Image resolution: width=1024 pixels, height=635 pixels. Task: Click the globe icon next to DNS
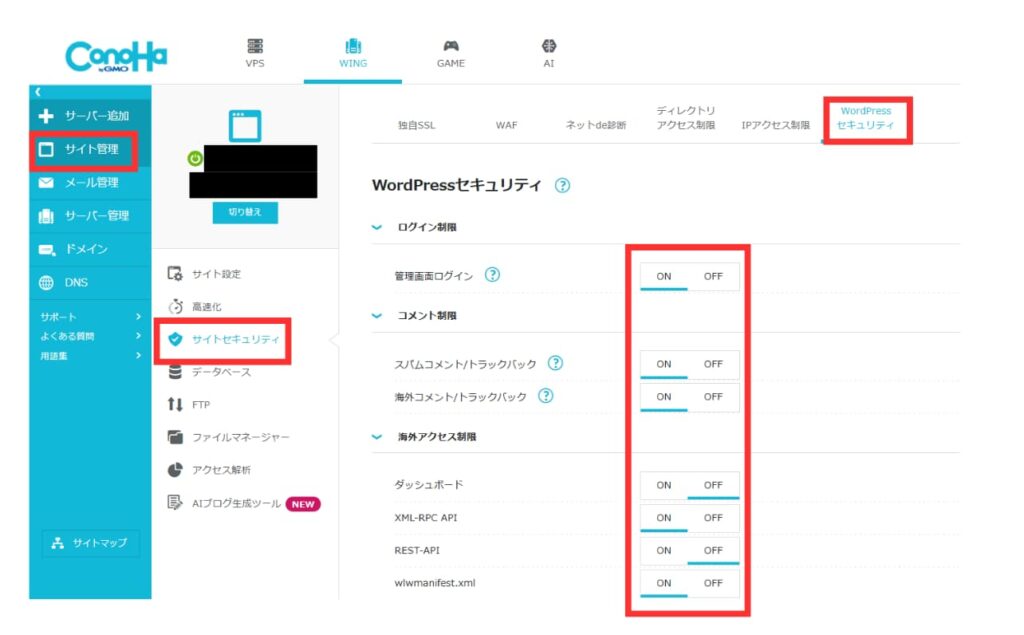(x=46, y=283)
